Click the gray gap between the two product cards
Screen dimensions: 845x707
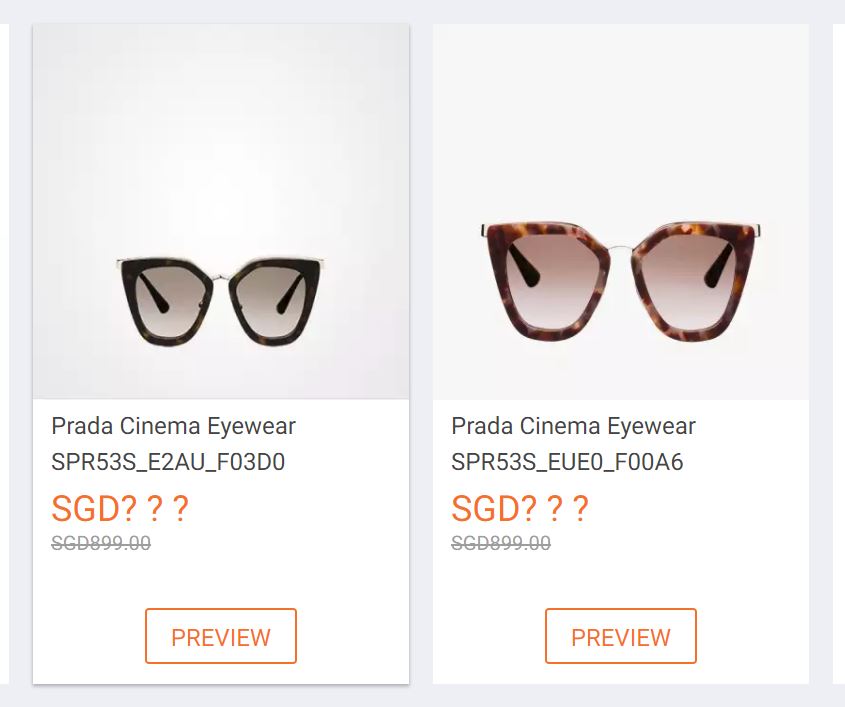(x=421, y=350)
